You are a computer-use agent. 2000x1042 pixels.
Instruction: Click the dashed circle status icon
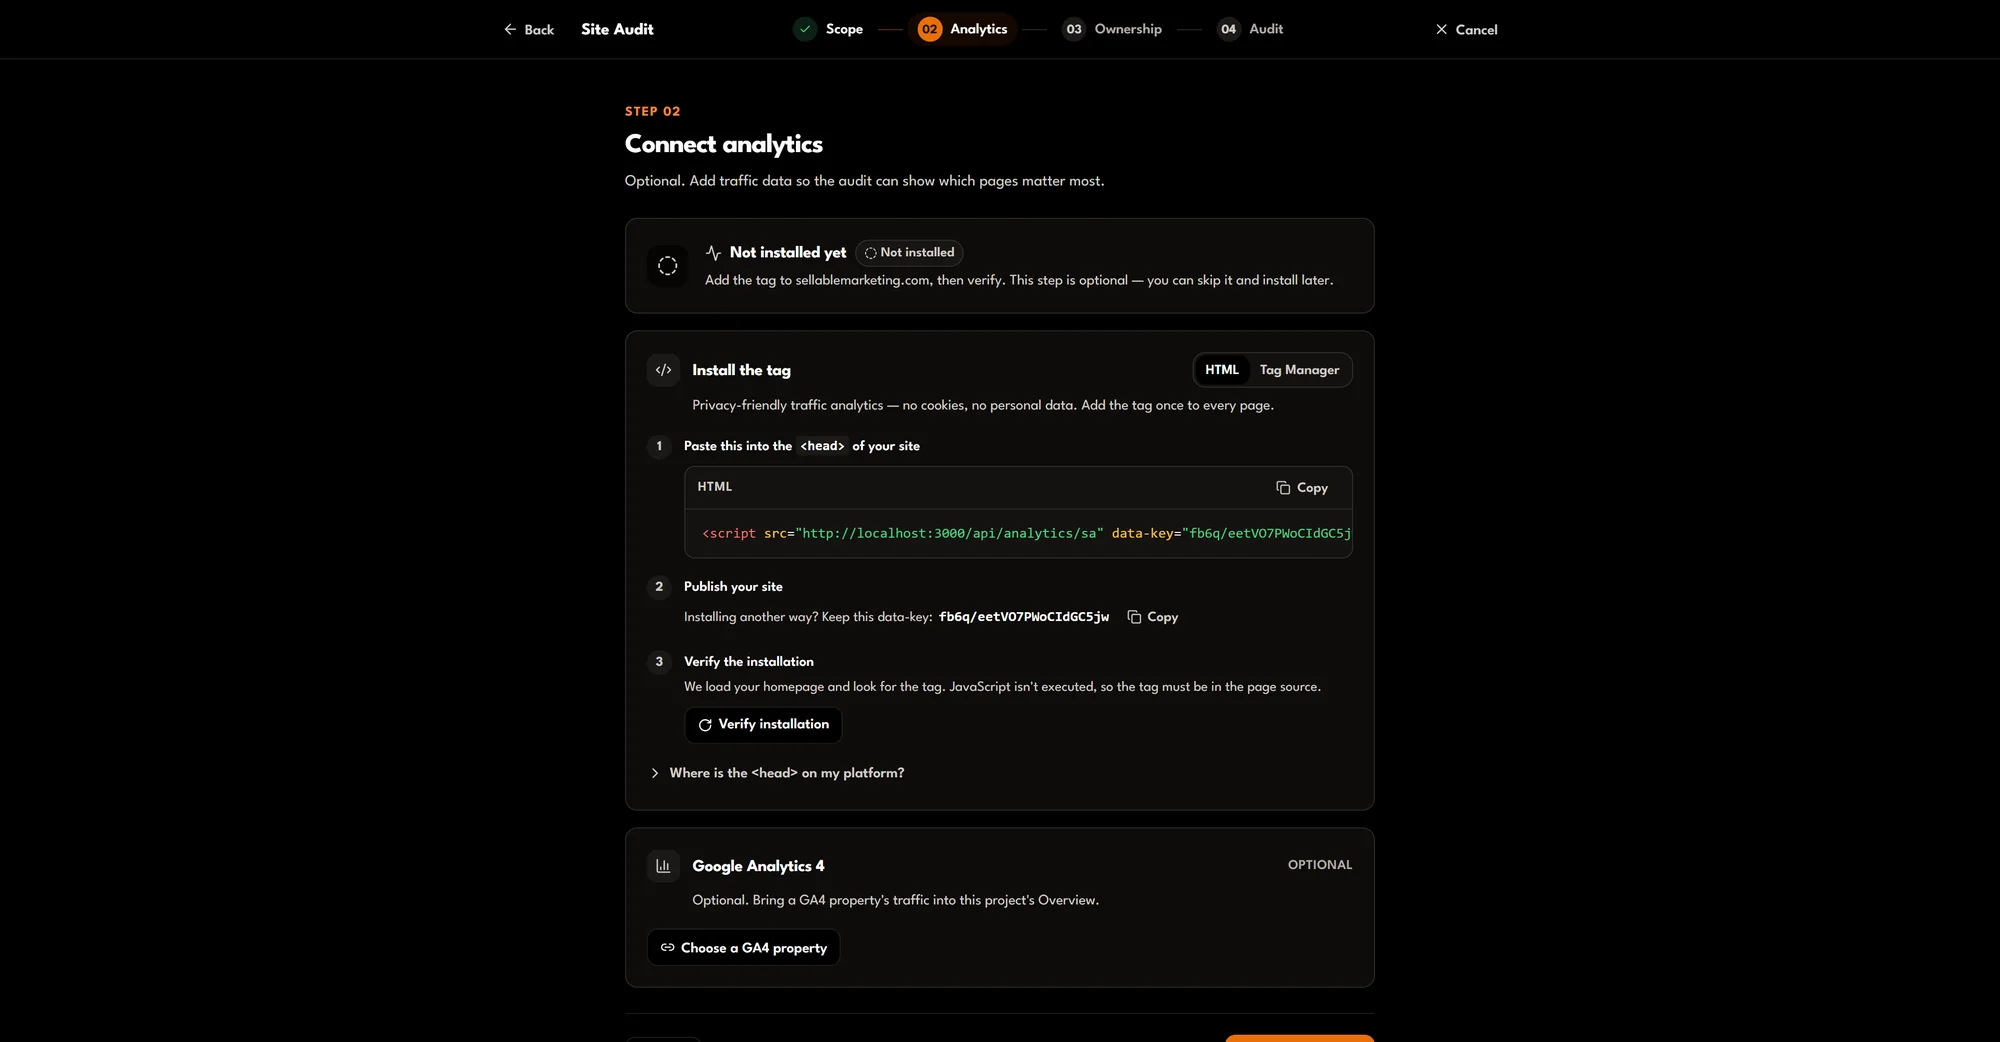pos(668,265)
